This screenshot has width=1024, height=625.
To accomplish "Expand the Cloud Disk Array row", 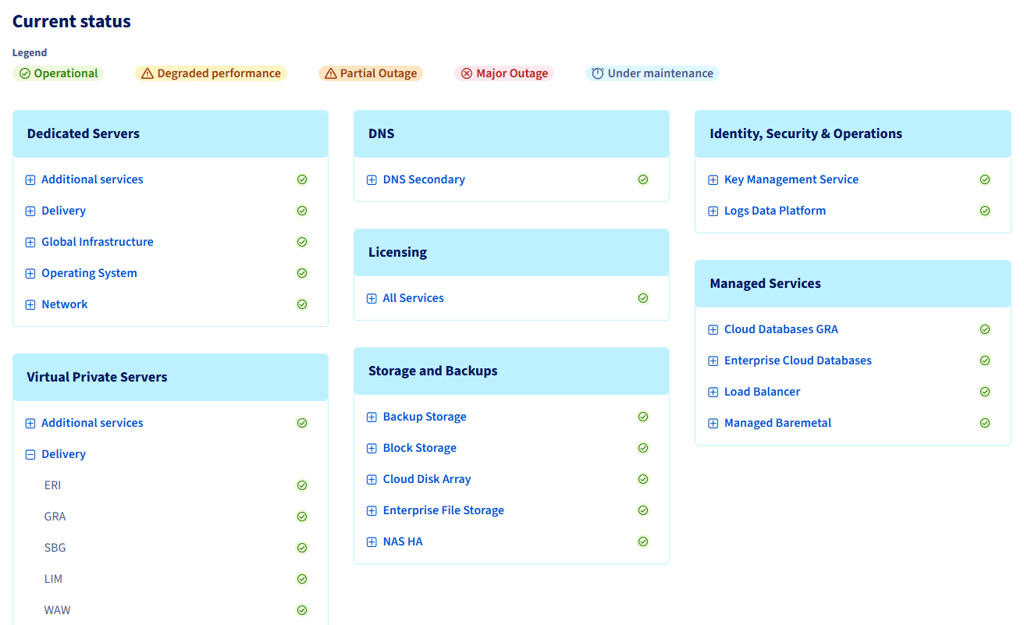I will click(x=372, y=479).
